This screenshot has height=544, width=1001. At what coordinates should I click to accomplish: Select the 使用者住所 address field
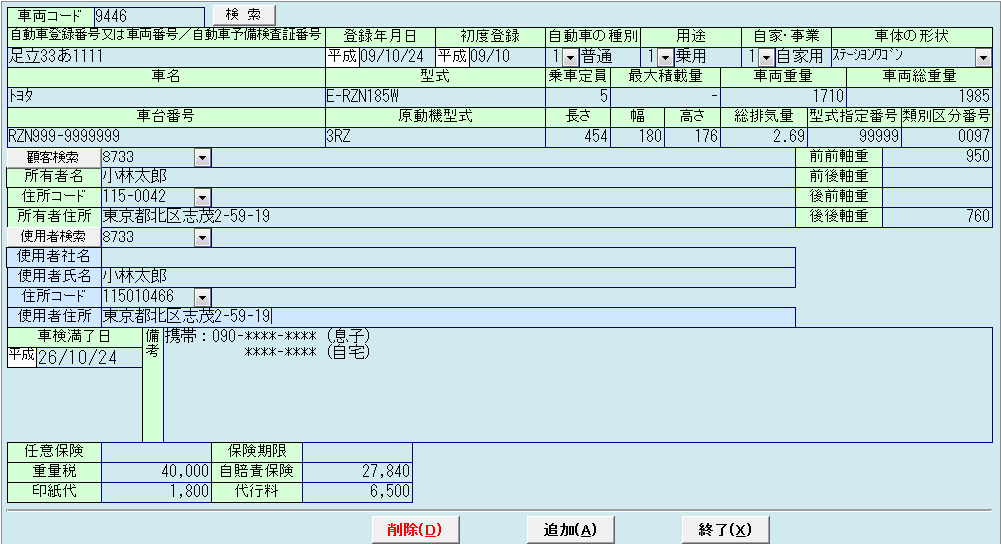coord(448,317)
